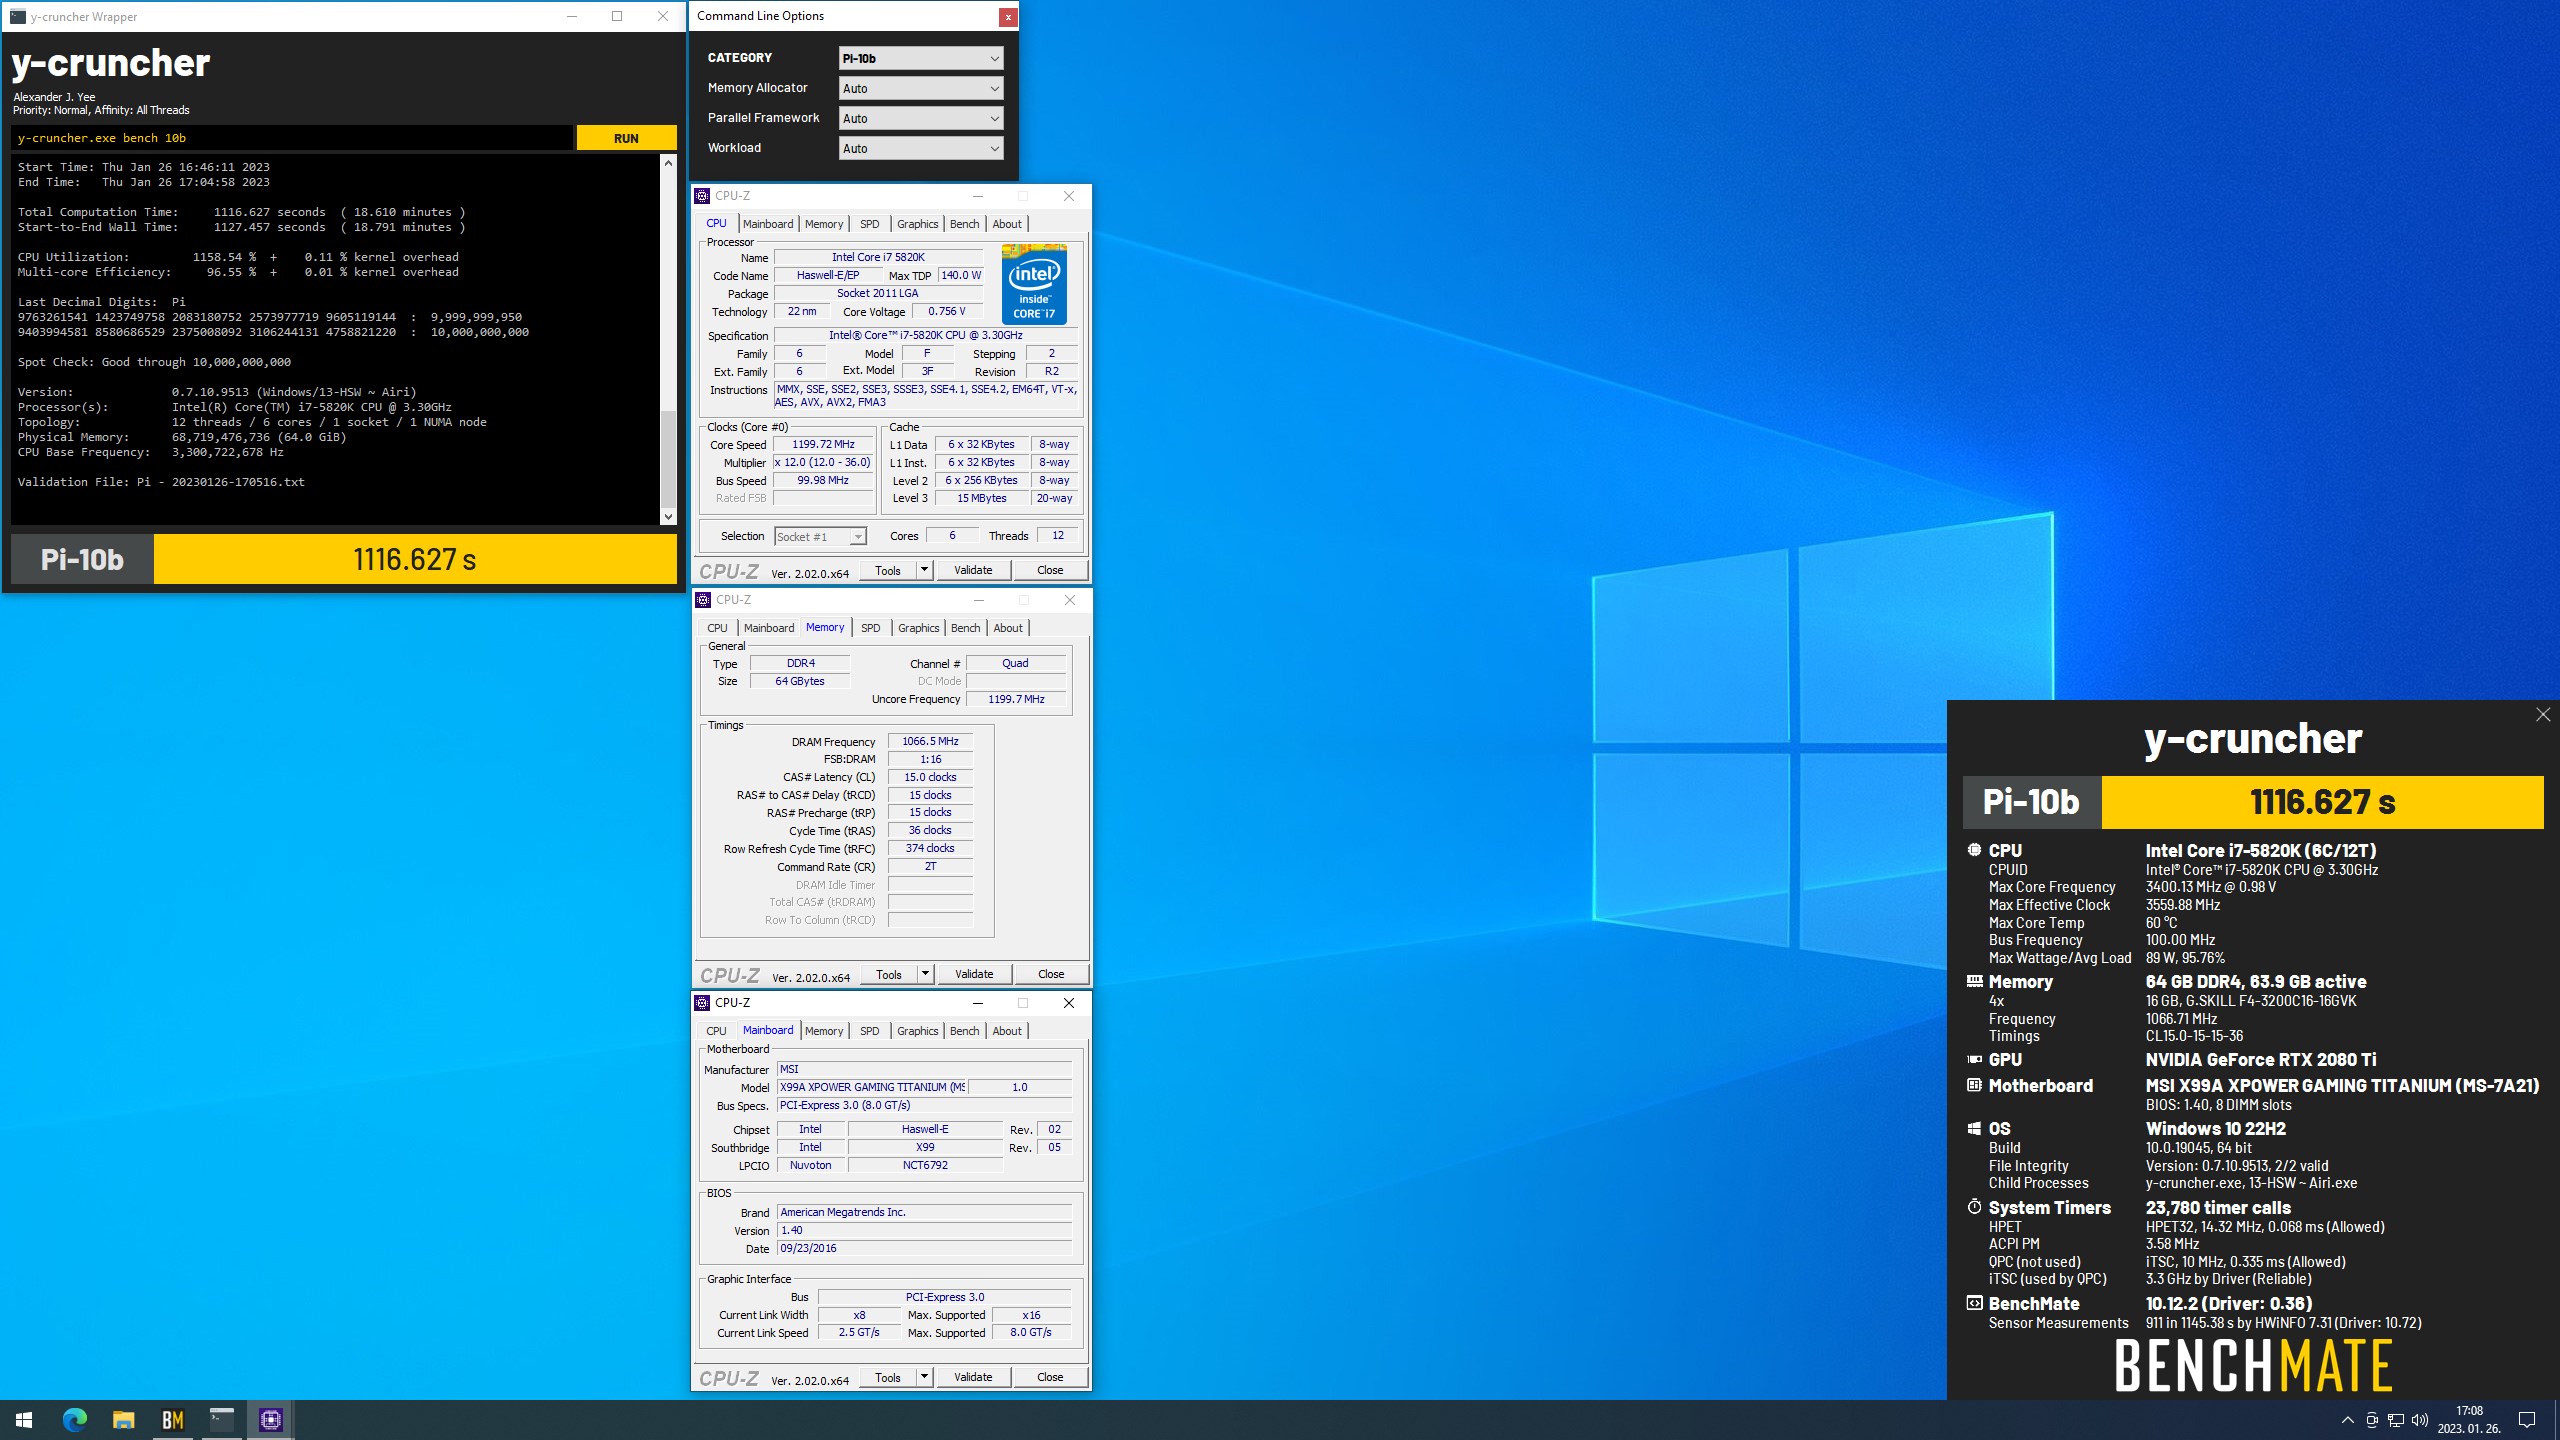
Task: Click Validate in middle CPU-Z window
Action: [974, 974]
